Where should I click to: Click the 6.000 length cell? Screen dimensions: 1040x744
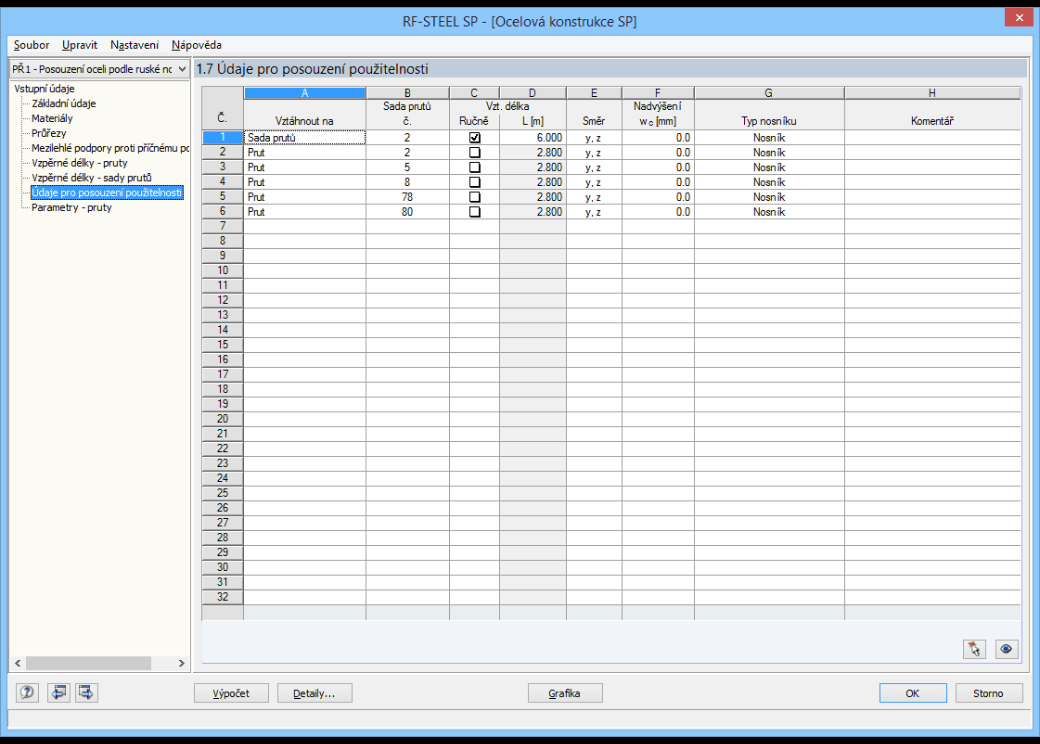533,138
